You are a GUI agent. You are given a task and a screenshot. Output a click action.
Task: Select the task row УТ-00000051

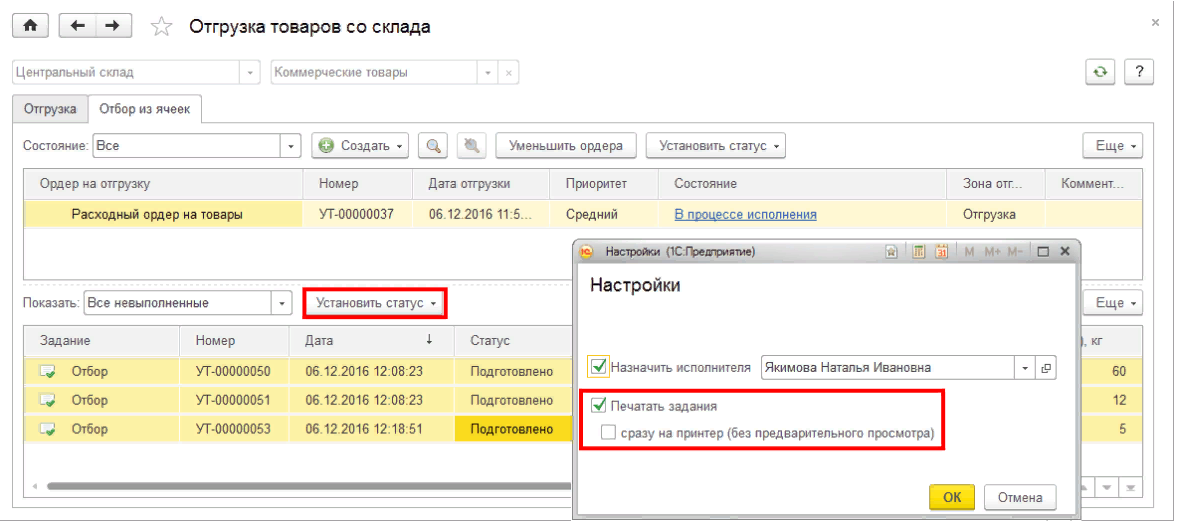pyautogui.click(x=233, y=400)
